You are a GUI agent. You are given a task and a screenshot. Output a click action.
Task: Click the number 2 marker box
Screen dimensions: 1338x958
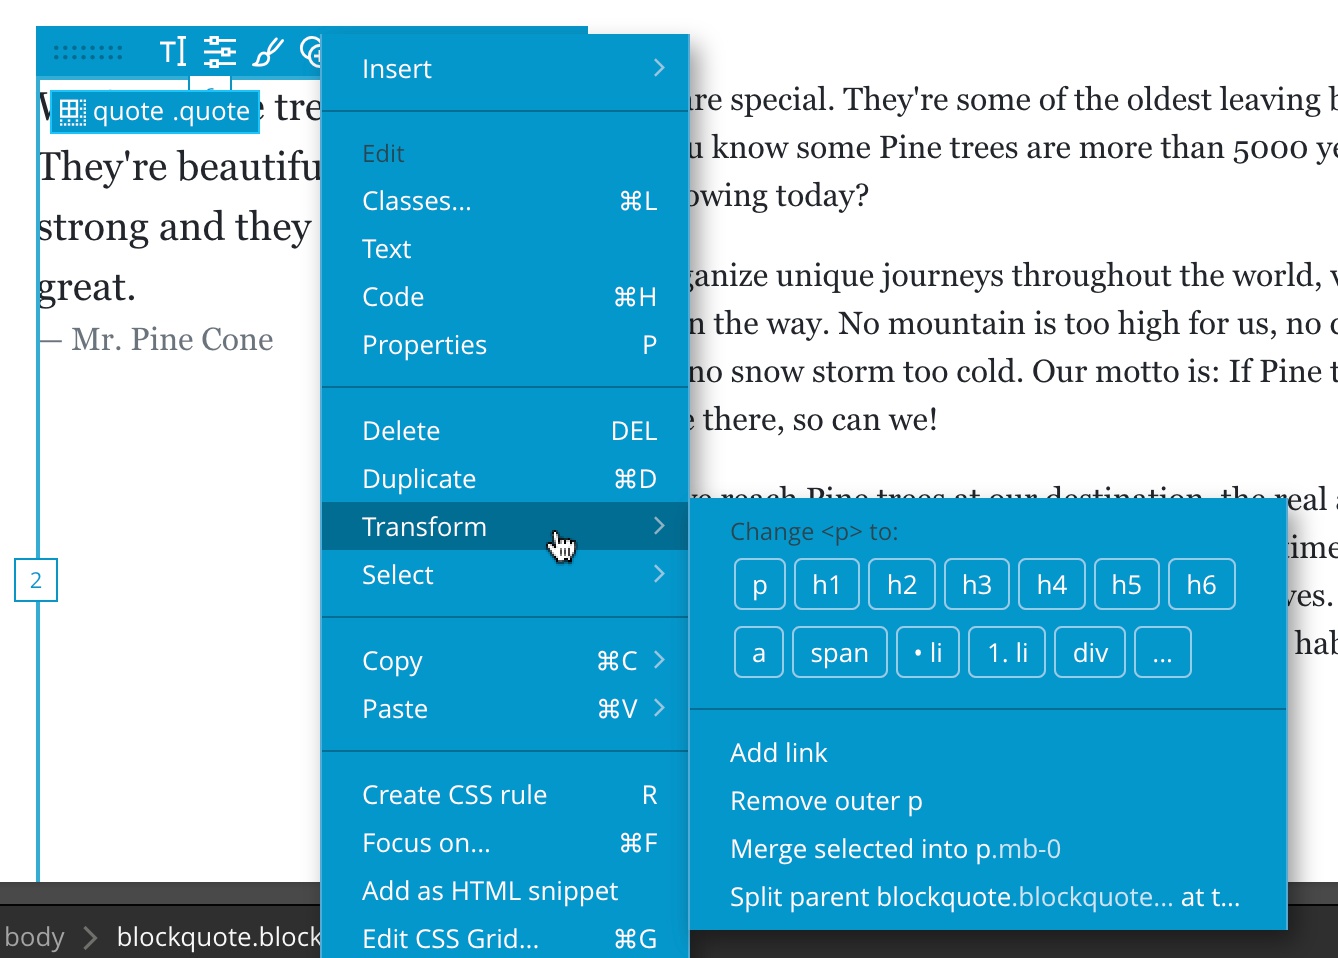pyautogui.click(x=36, y=580)
